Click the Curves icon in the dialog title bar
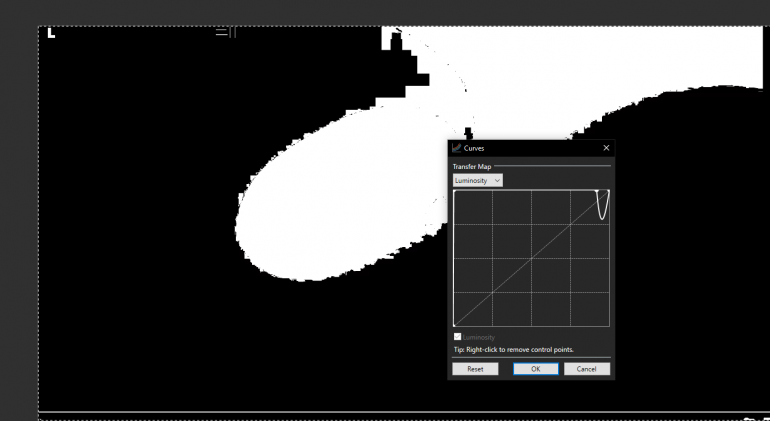This screenshot has width=770, height=421. tap(456, 148)
